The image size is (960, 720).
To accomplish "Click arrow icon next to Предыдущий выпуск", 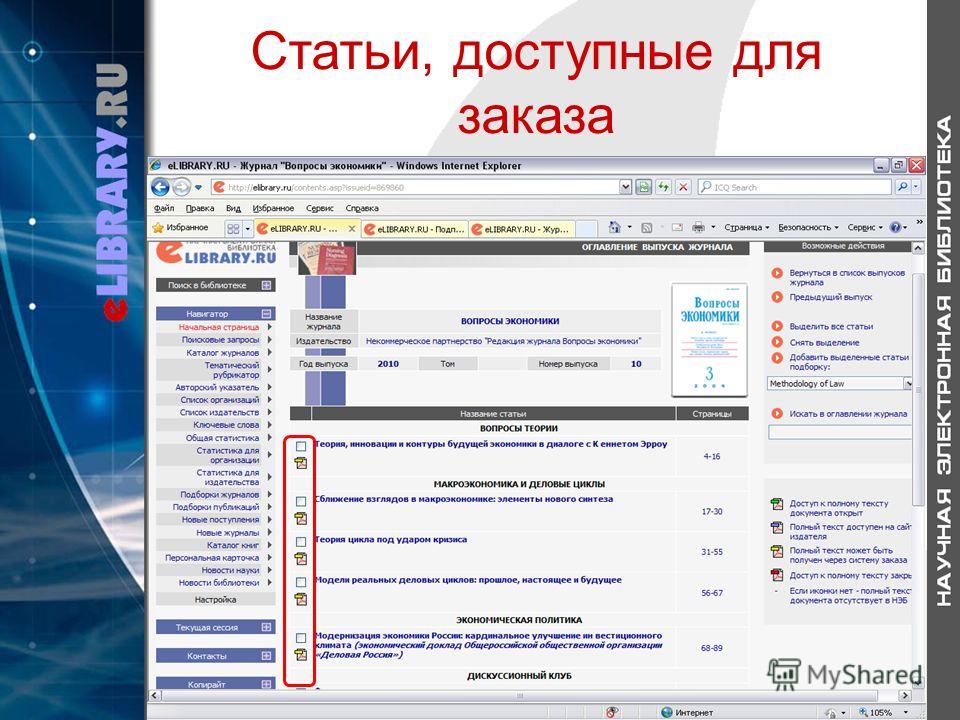I will point(777,297).
